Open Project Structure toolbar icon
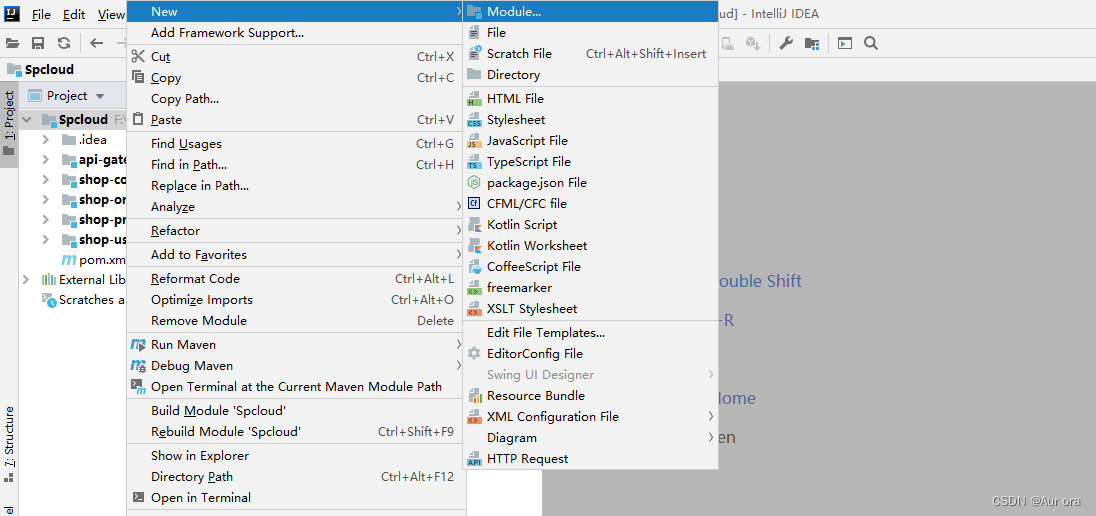The height and width of the screenshot is (516, 1096). pyautogui.click(x=812, y=43)
